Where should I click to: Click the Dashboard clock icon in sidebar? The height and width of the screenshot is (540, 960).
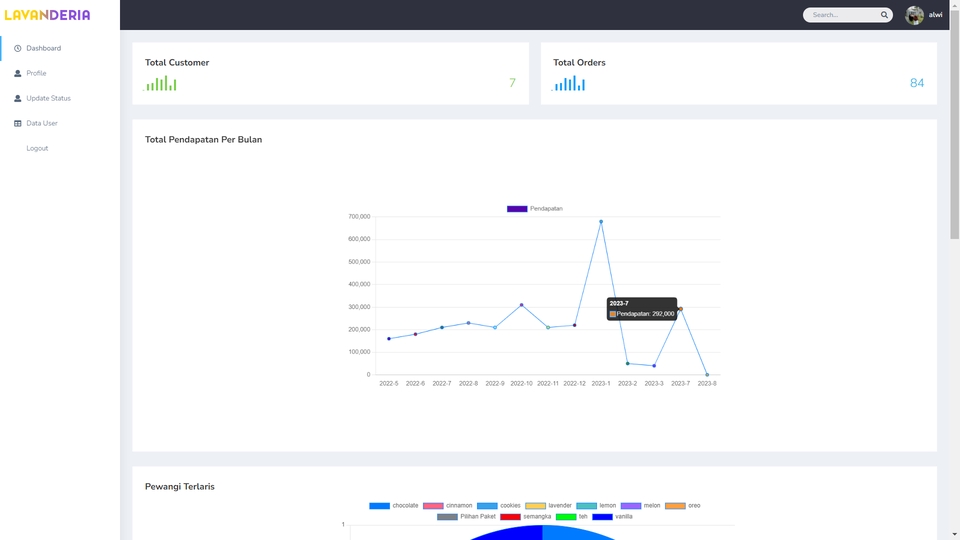pyautogui.click(x=18, y=48)
